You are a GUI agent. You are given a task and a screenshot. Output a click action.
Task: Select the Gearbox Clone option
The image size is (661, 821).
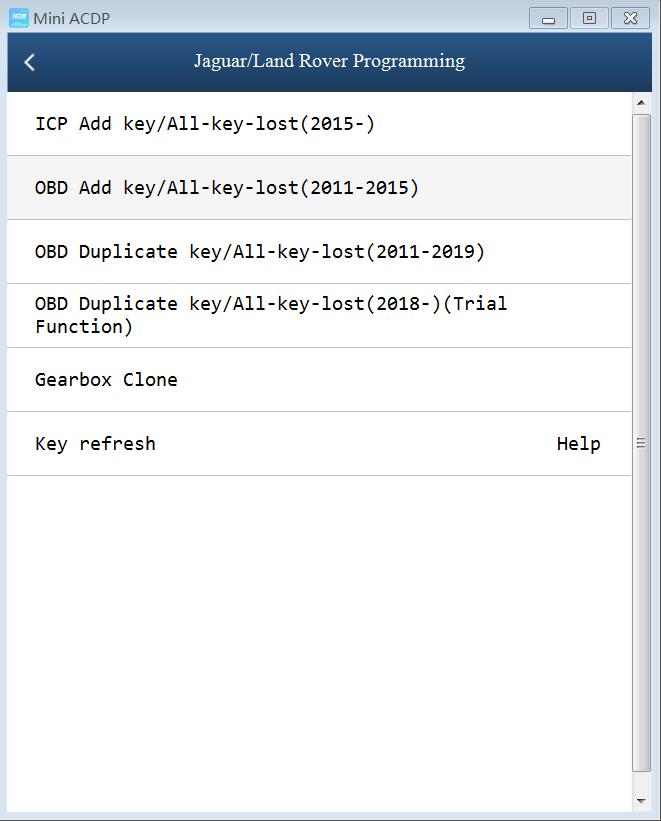319,380
